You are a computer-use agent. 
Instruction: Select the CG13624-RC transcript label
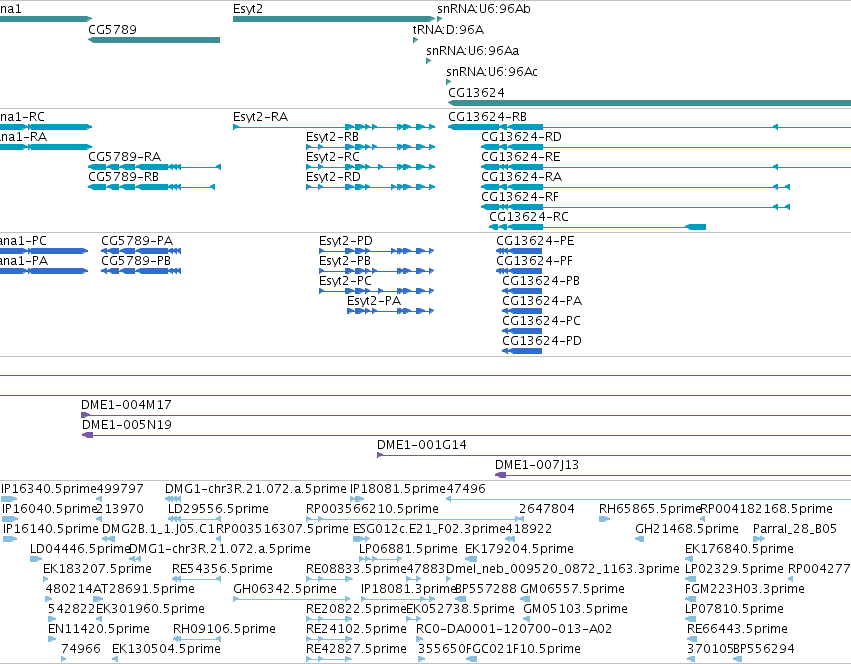click(529, 217)
